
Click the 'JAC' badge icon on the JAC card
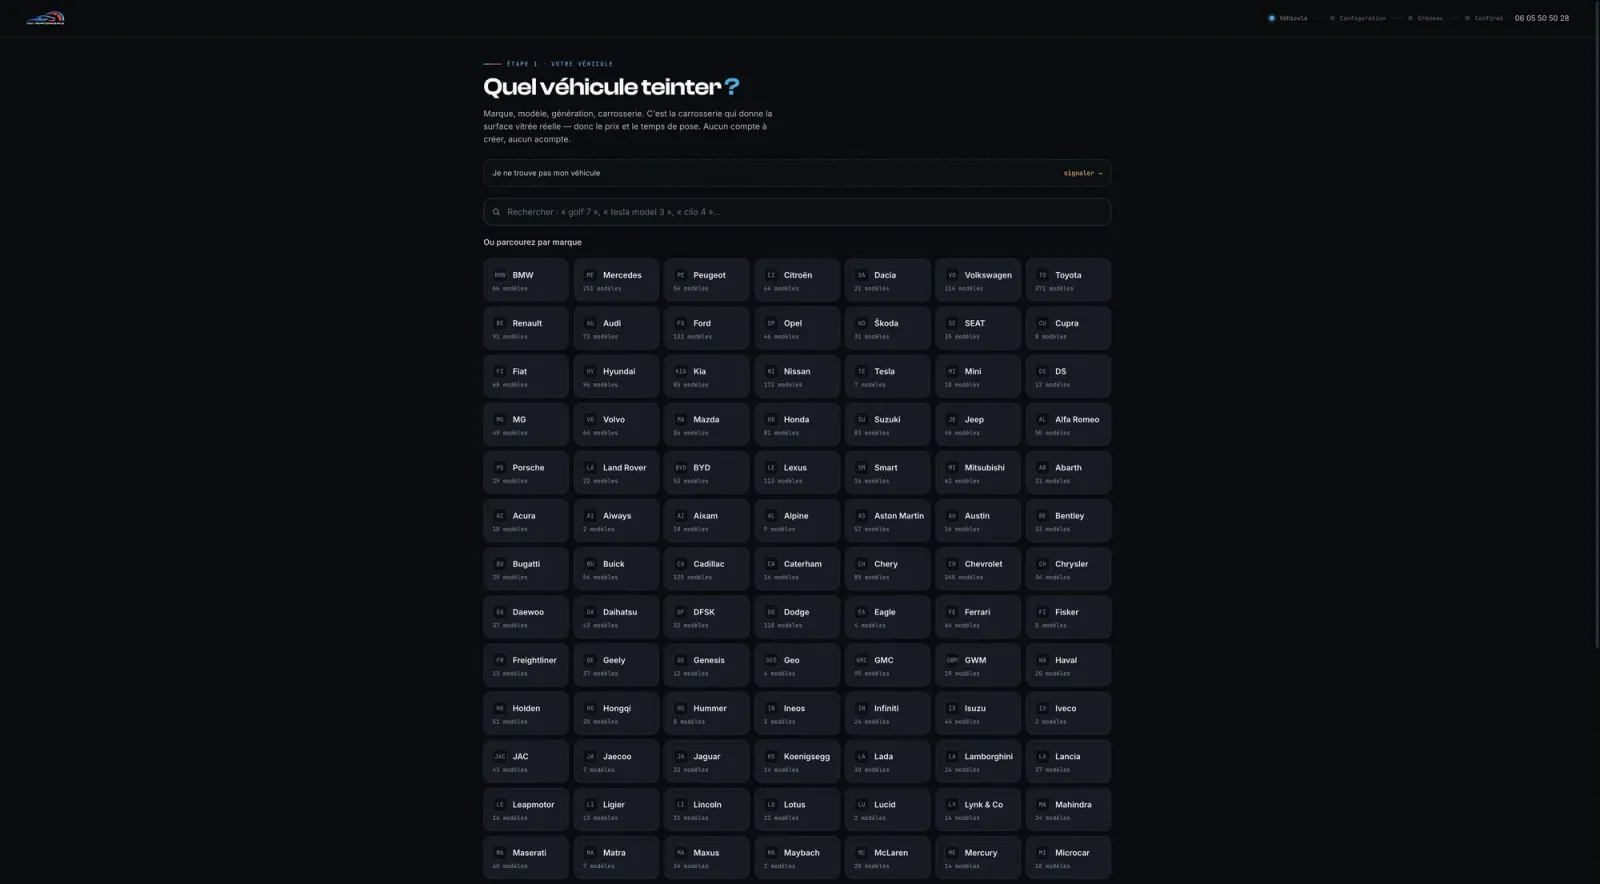coord(500,757)
